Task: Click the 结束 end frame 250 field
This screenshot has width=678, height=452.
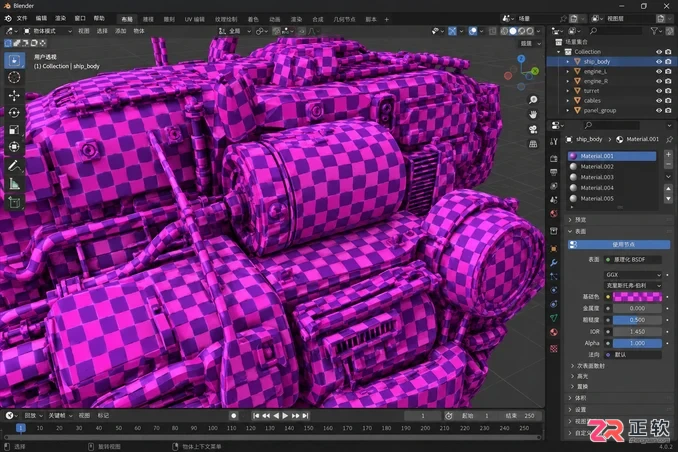Action: (x=520, y=416)
